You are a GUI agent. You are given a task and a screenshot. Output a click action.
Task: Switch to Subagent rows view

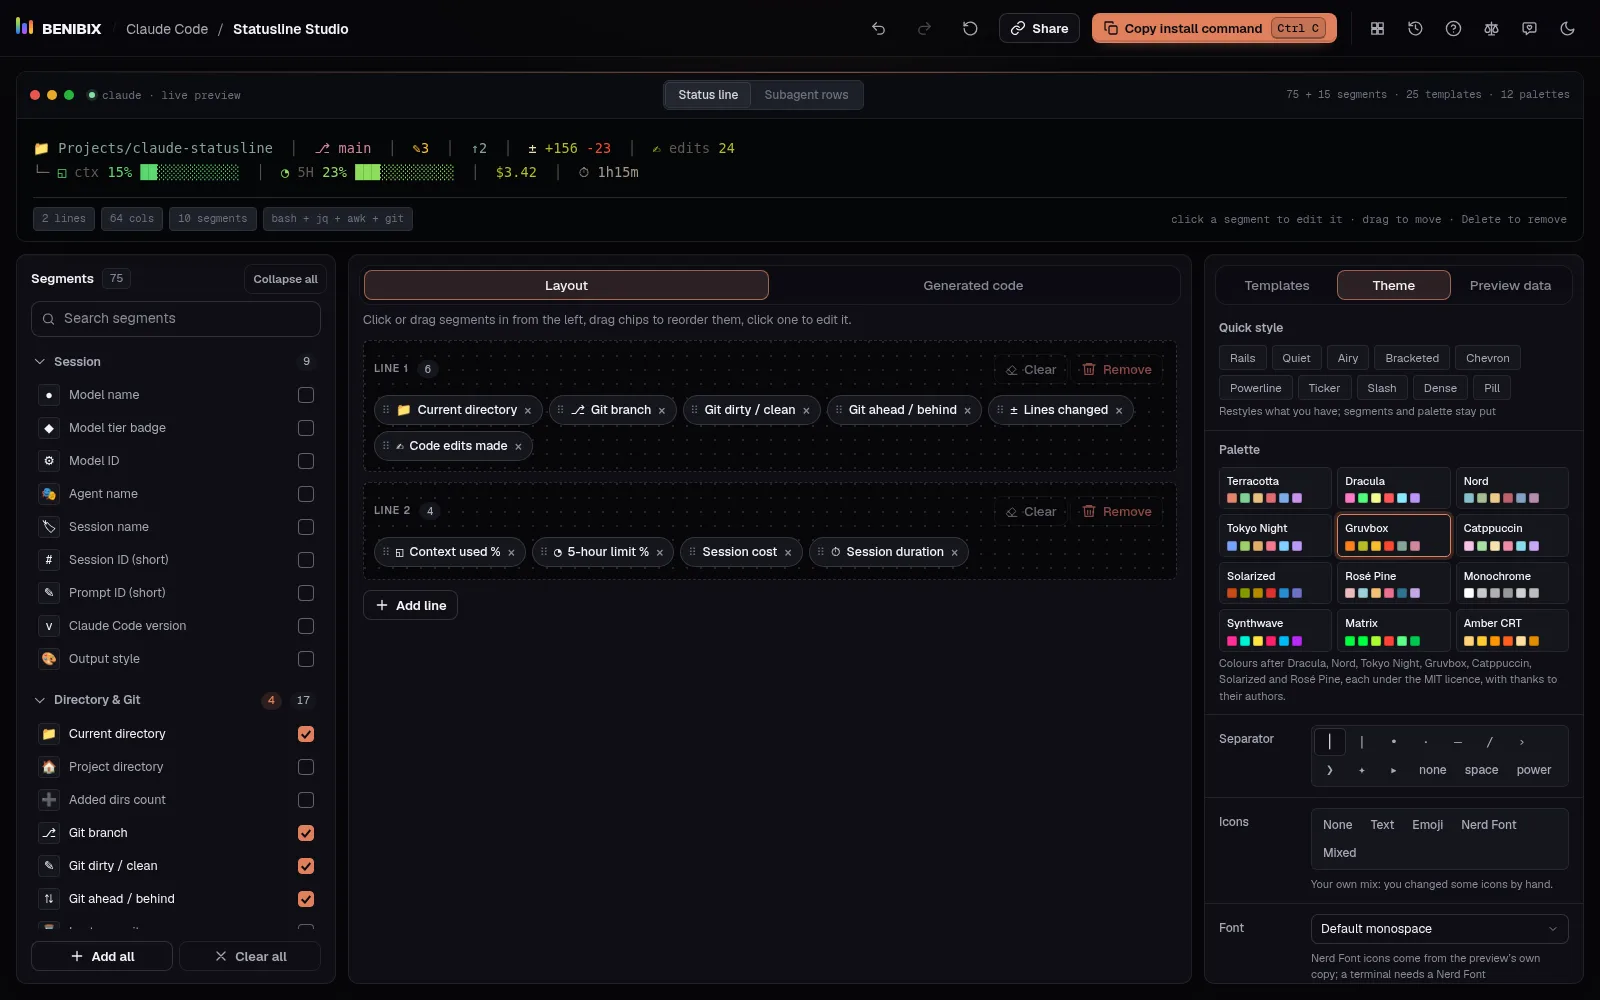806,95
